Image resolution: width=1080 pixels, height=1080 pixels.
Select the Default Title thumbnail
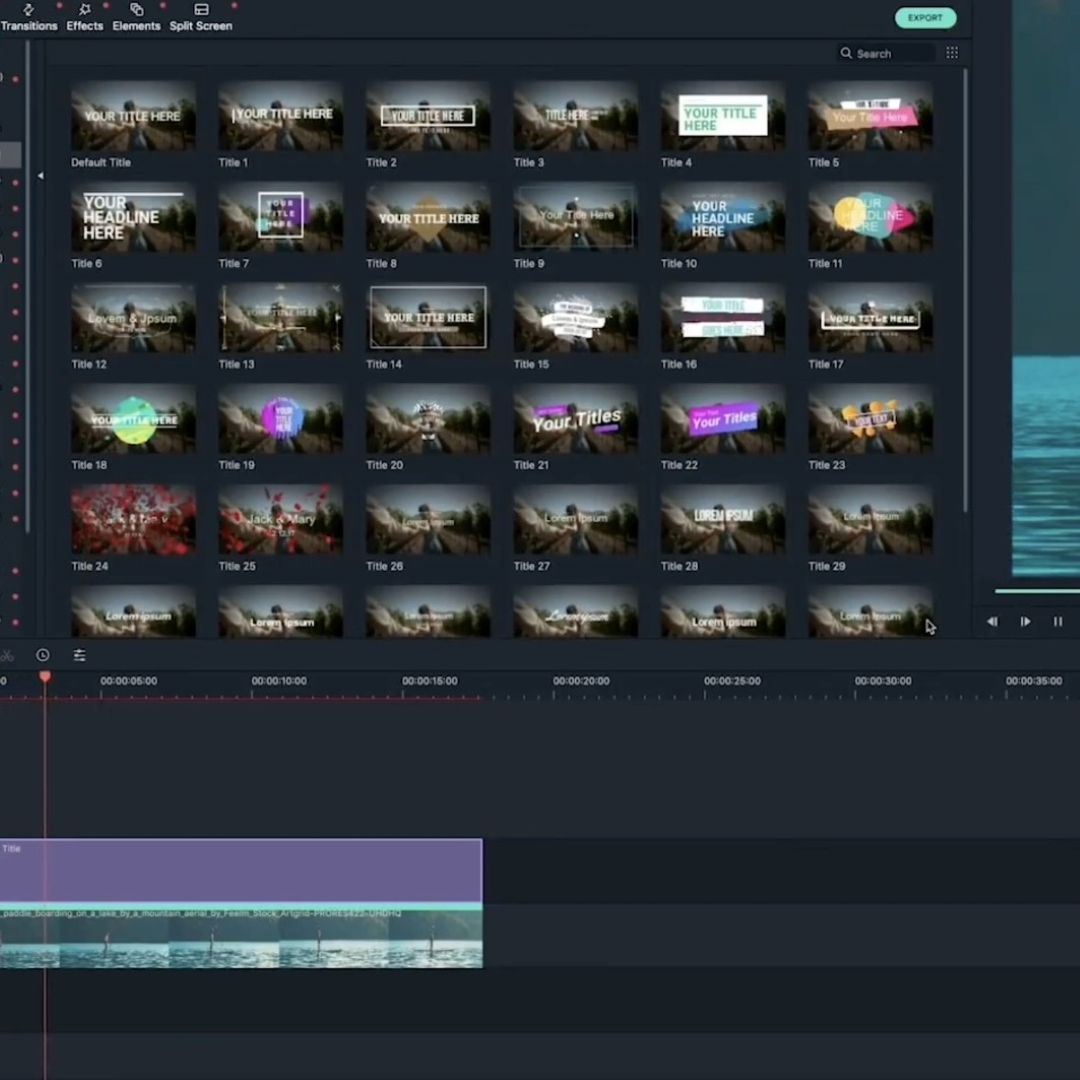pos(133,117)
